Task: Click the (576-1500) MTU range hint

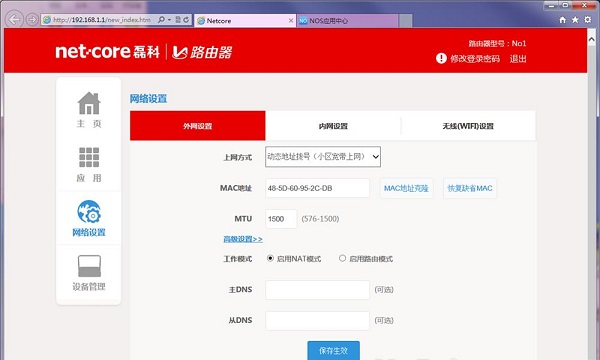Action: pos(320,219)
